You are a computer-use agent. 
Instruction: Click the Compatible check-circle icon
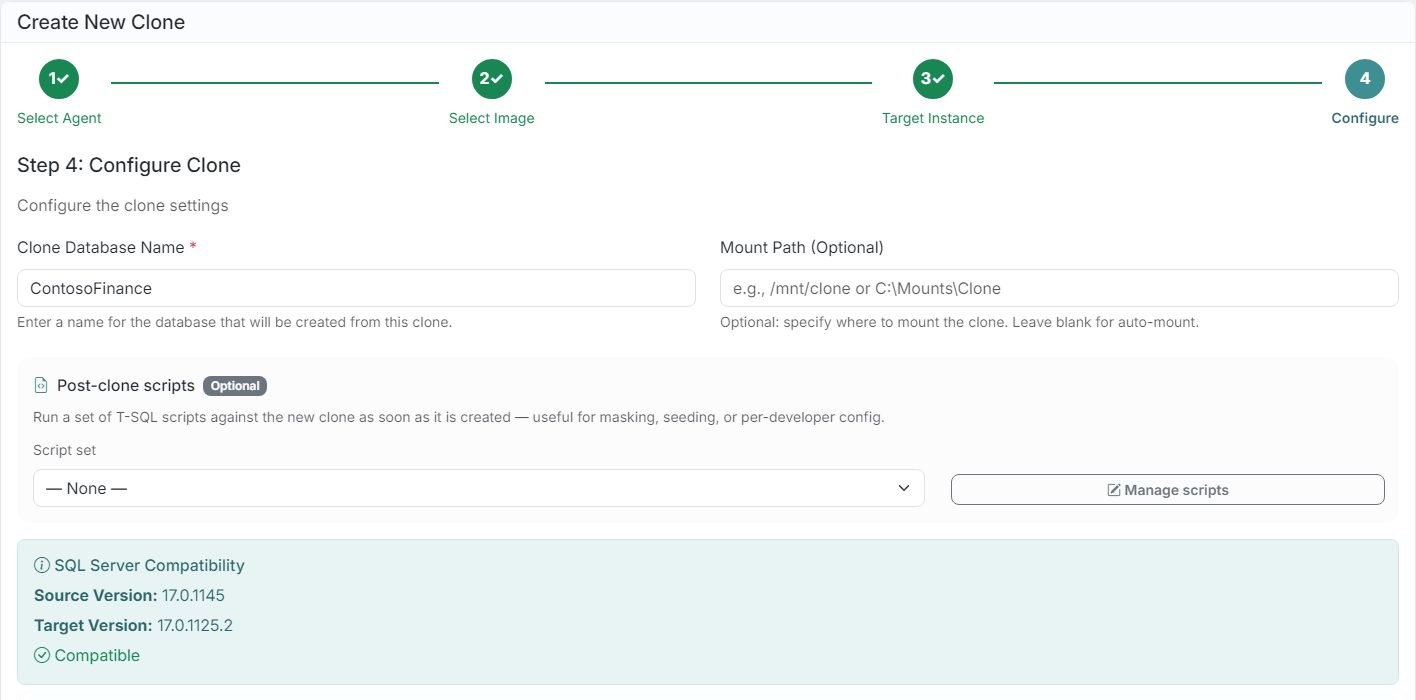(42, 655)
